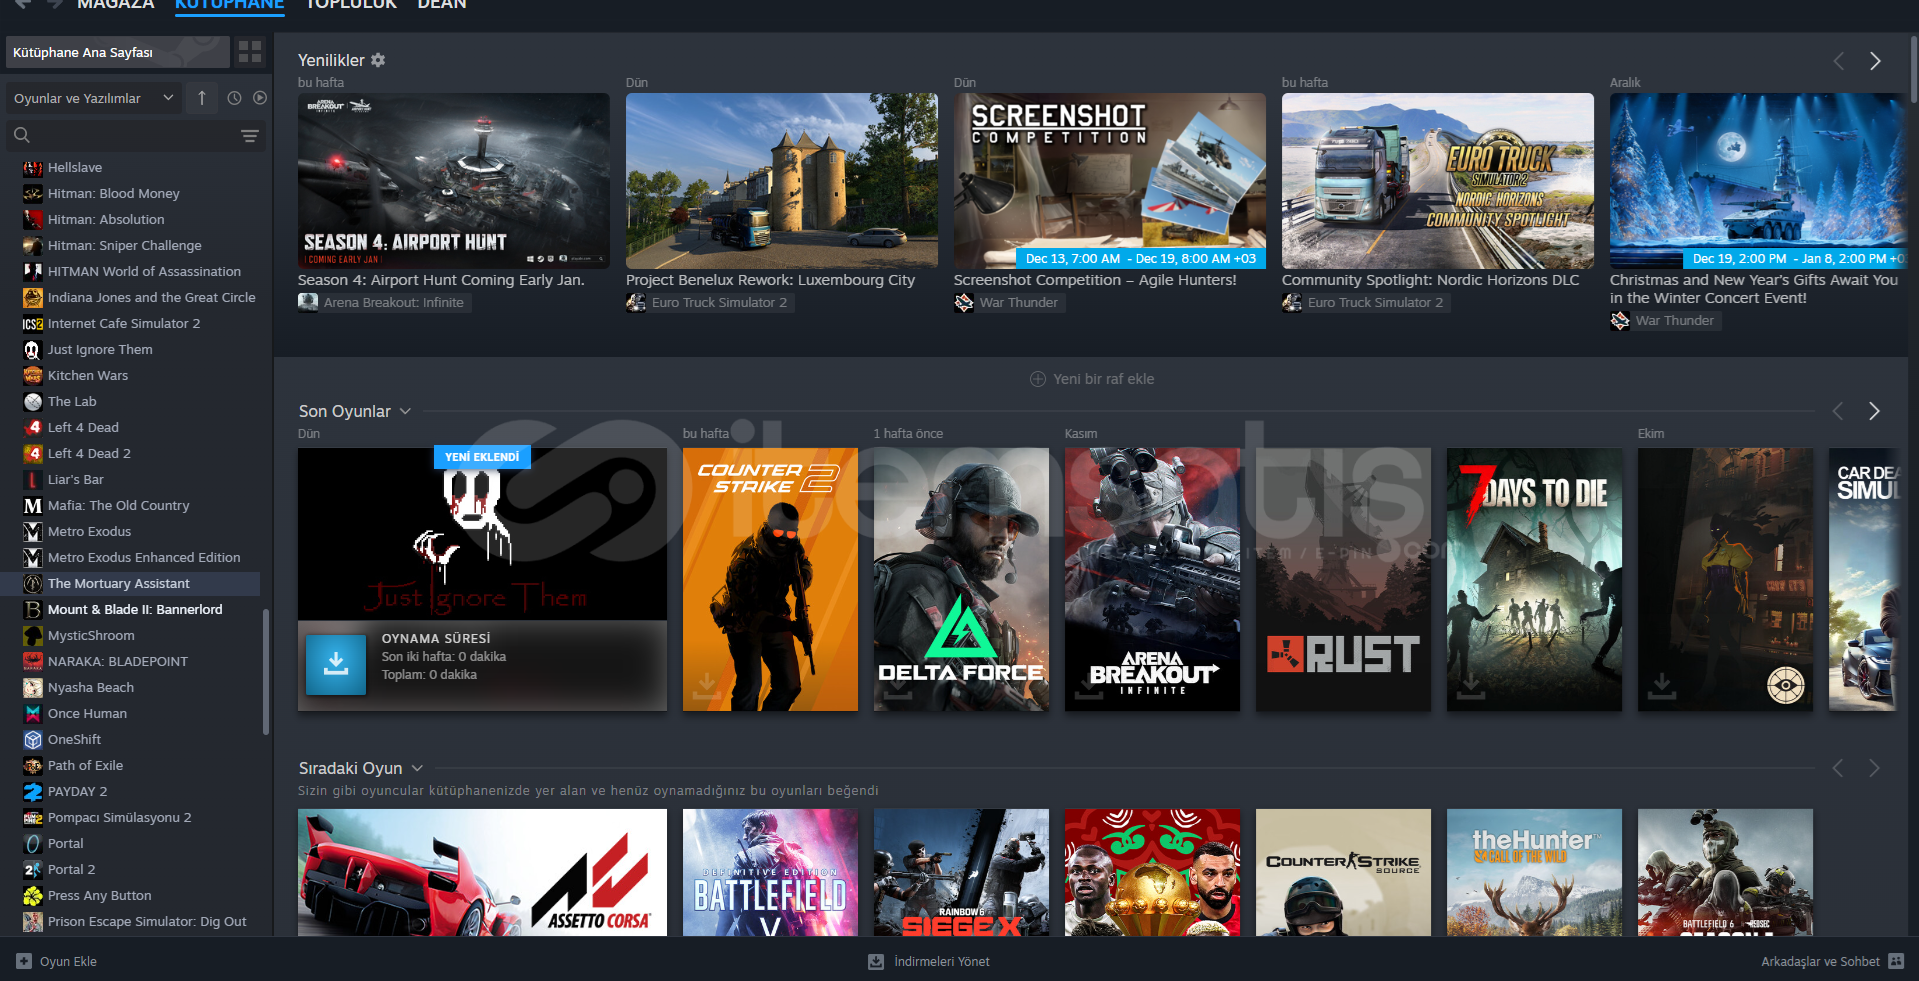Toggle sort direction arrow in sidebar
The height and width of the screenshot is (981, 1919).
point(202,98)
